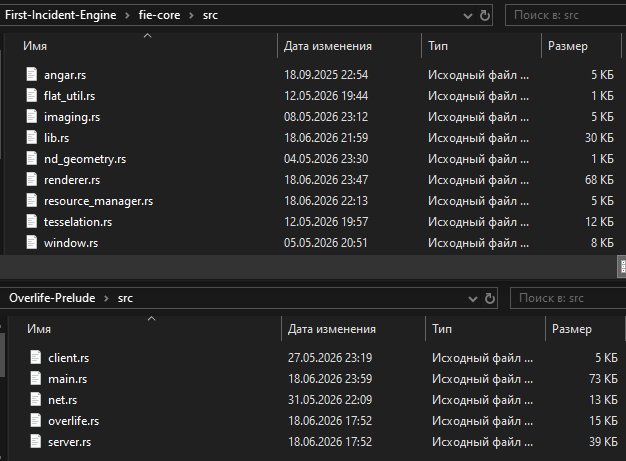Open address history dropdown in Overlife-Prelude window
The height and width of the screenshot is (461, 626).
[472, 299]
